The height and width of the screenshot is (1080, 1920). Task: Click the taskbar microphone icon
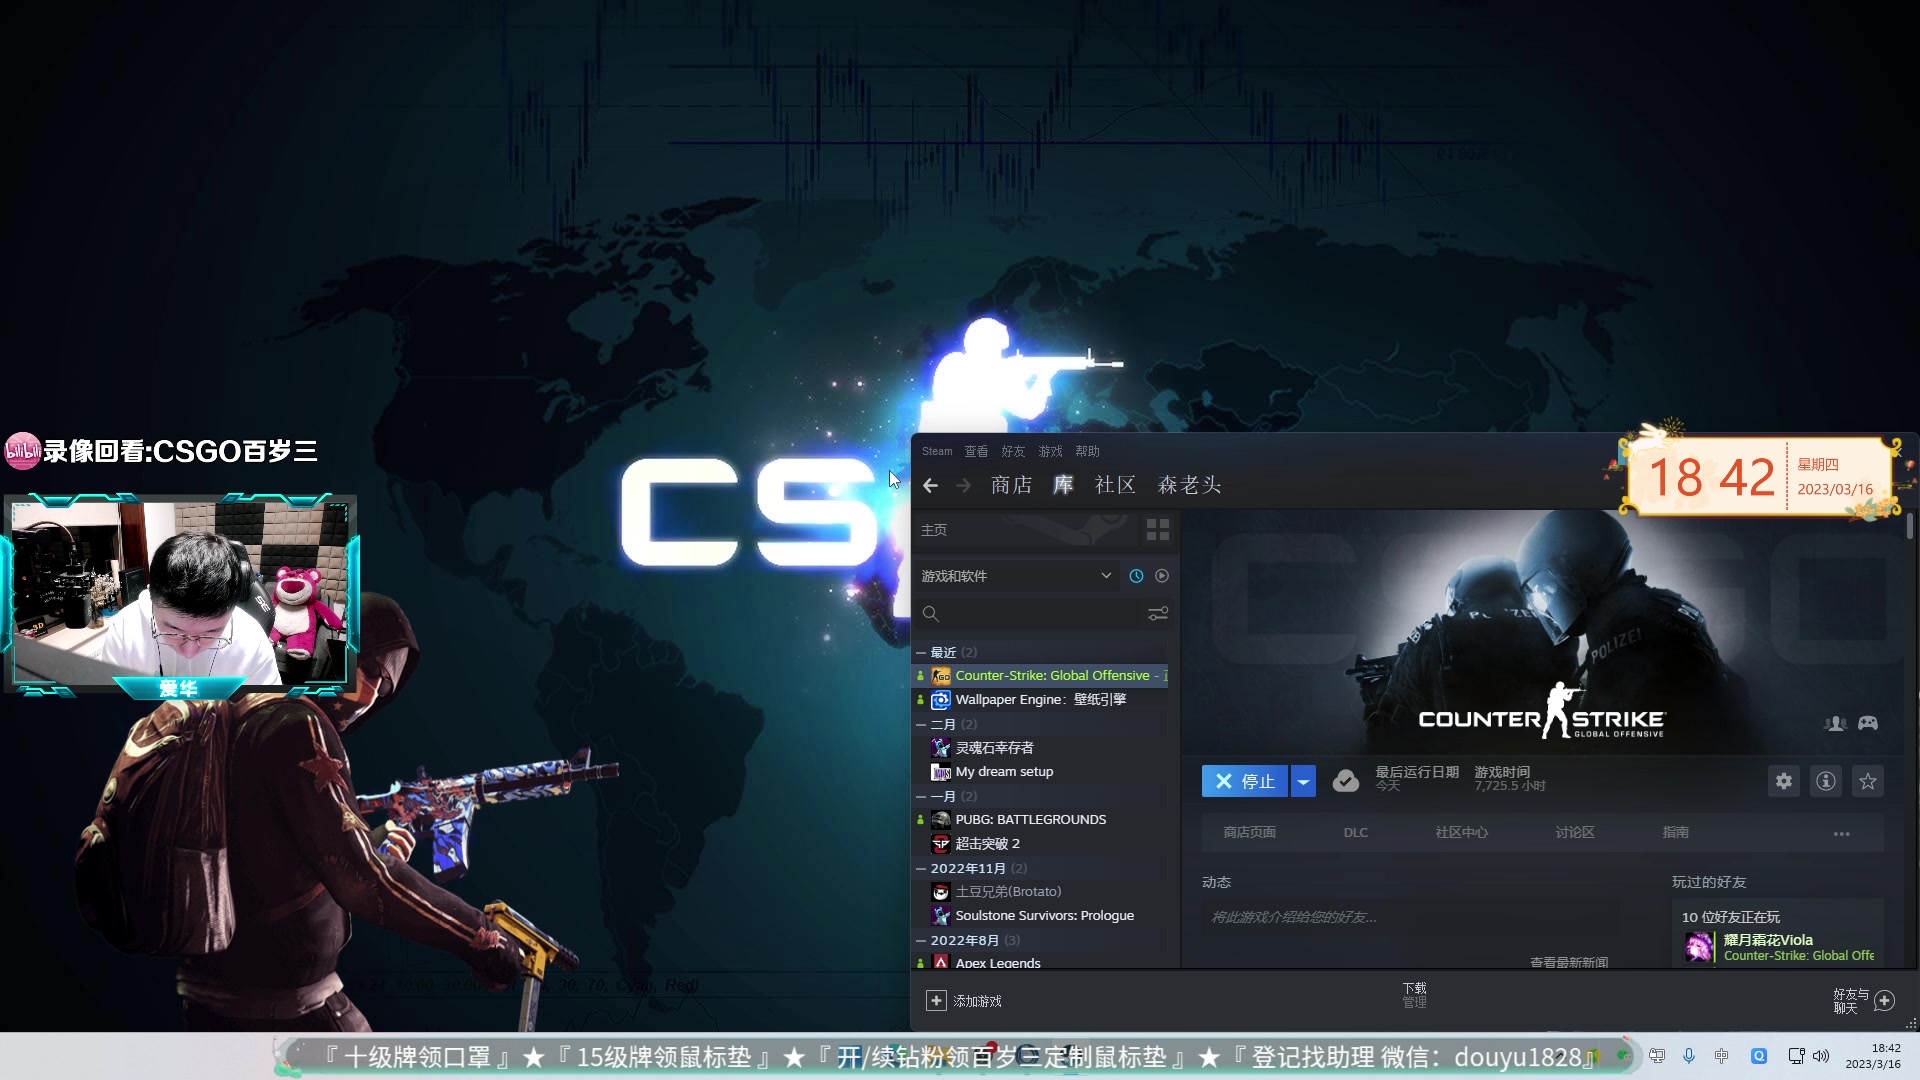point(1689,1056)
